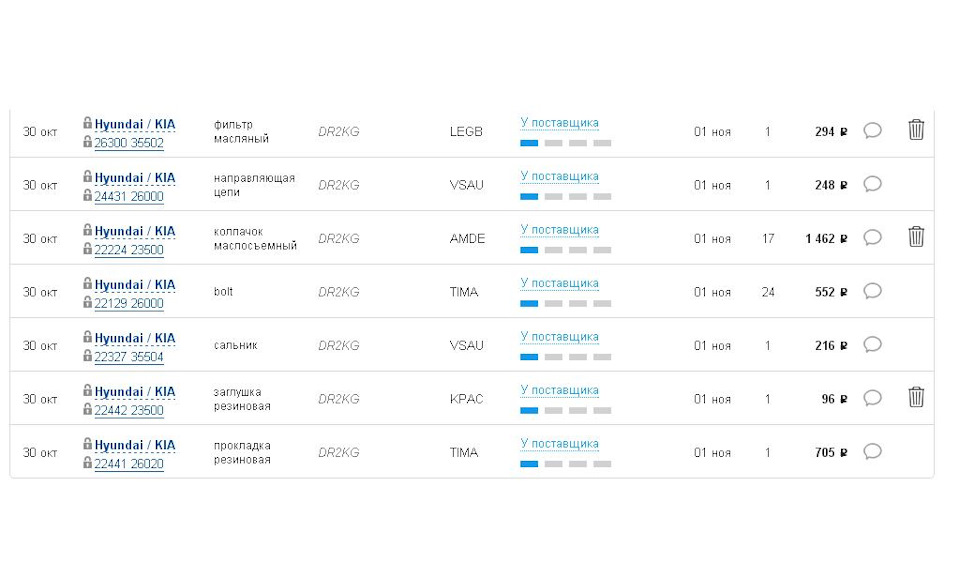Open comment for the 1 462 ₽ item
The height and width of the screenshot is (563, 960).
pyautogui.click(x=872, y=238)
